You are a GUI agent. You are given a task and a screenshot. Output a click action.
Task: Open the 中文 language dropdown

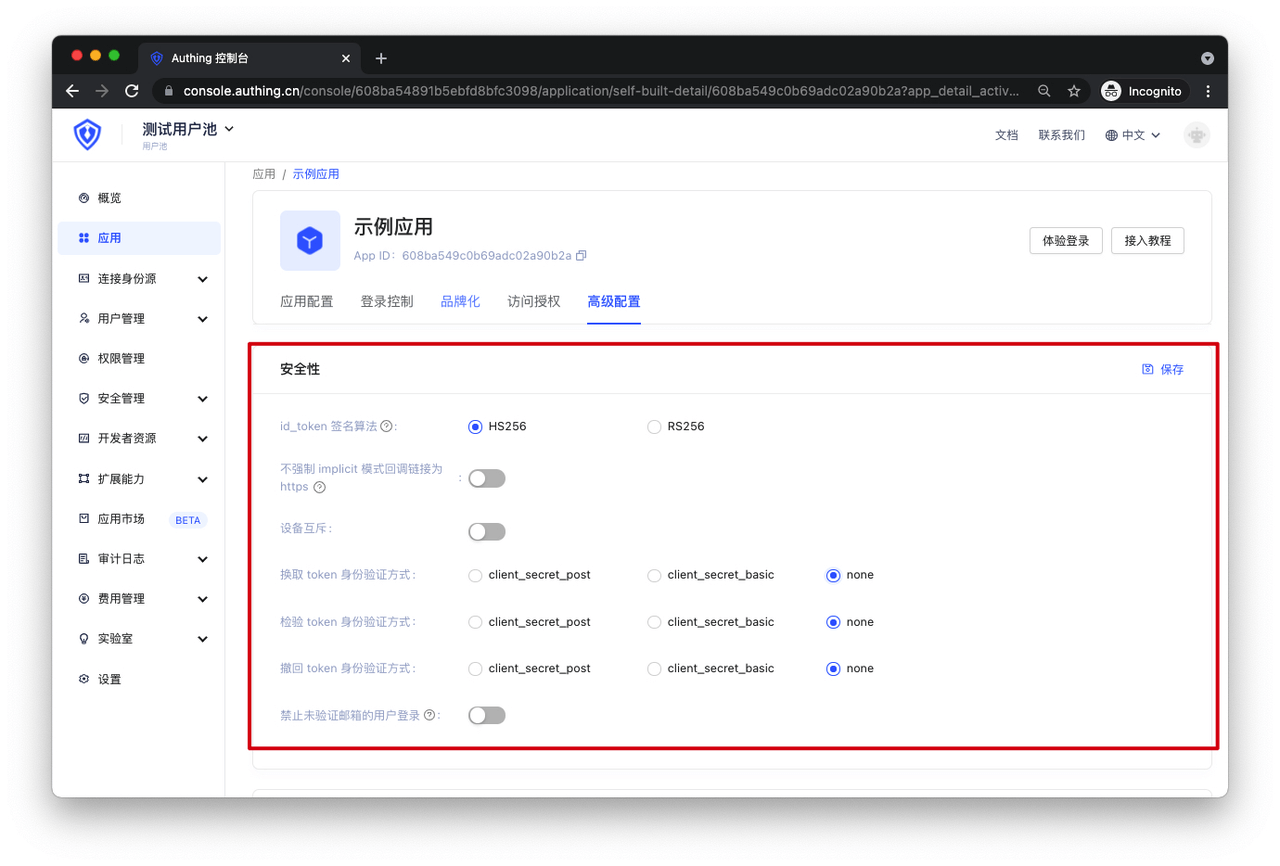point(1133,135)
